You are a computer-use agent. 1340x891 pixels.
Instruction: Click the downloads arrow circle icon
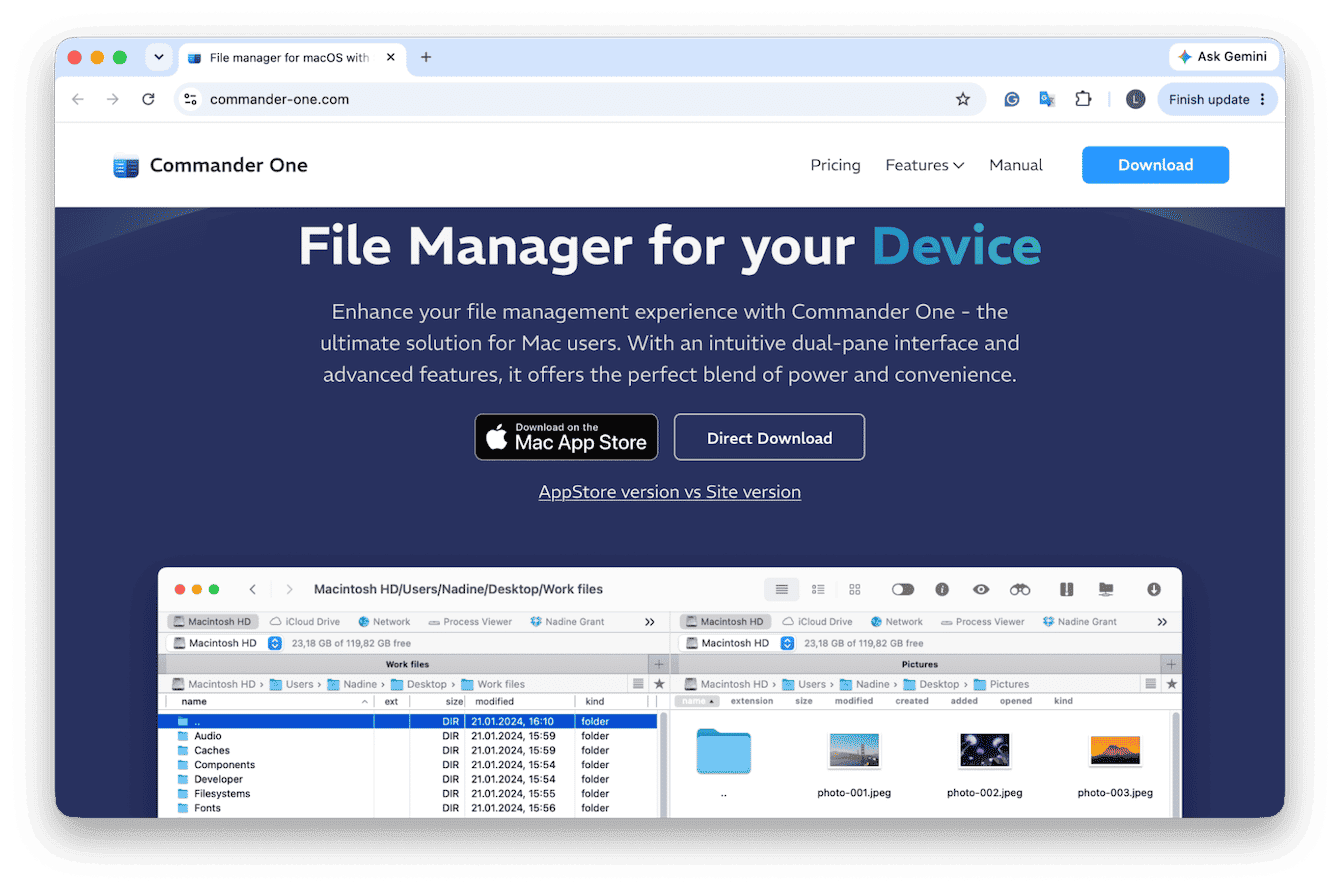(x=1154, y=590)
